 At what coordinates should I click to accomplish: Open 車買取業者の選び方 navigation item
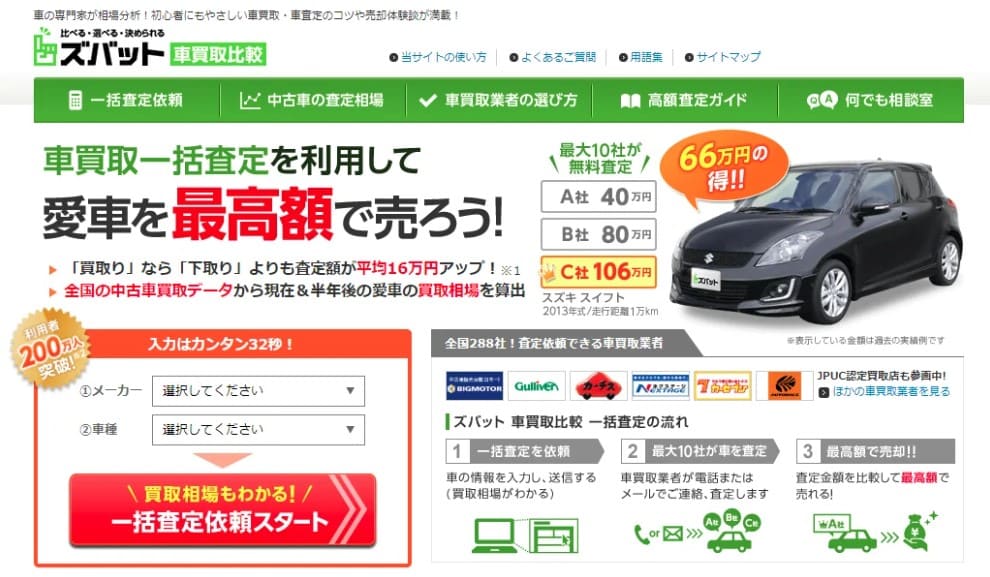click(x=499, y=100)
